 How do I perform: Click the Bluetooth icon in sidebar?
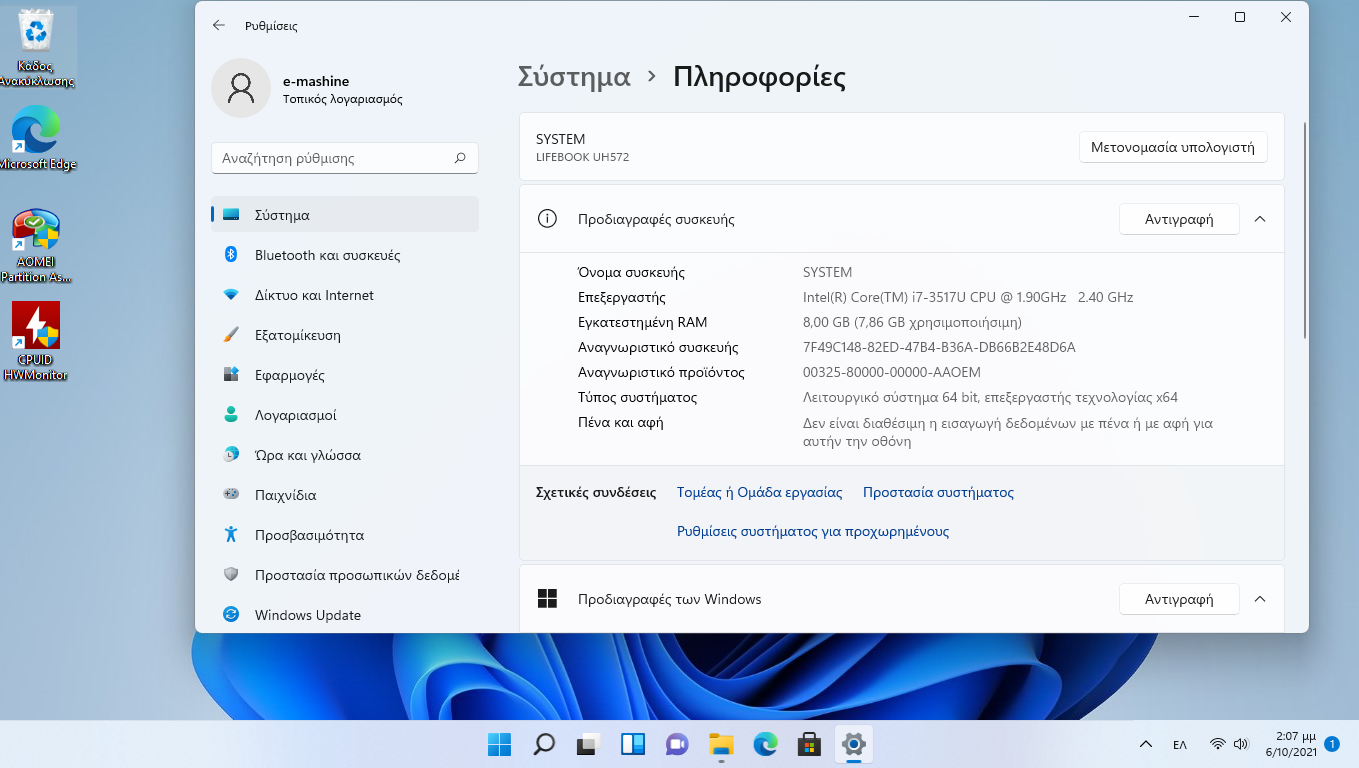[x=231, y=255]
